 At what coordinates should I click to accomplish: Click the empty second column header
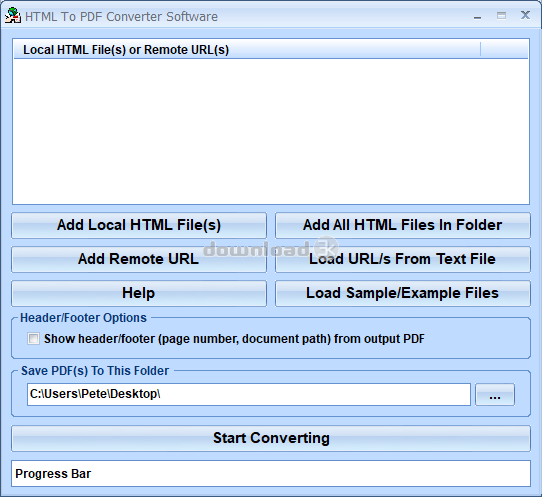coord(504,50)
